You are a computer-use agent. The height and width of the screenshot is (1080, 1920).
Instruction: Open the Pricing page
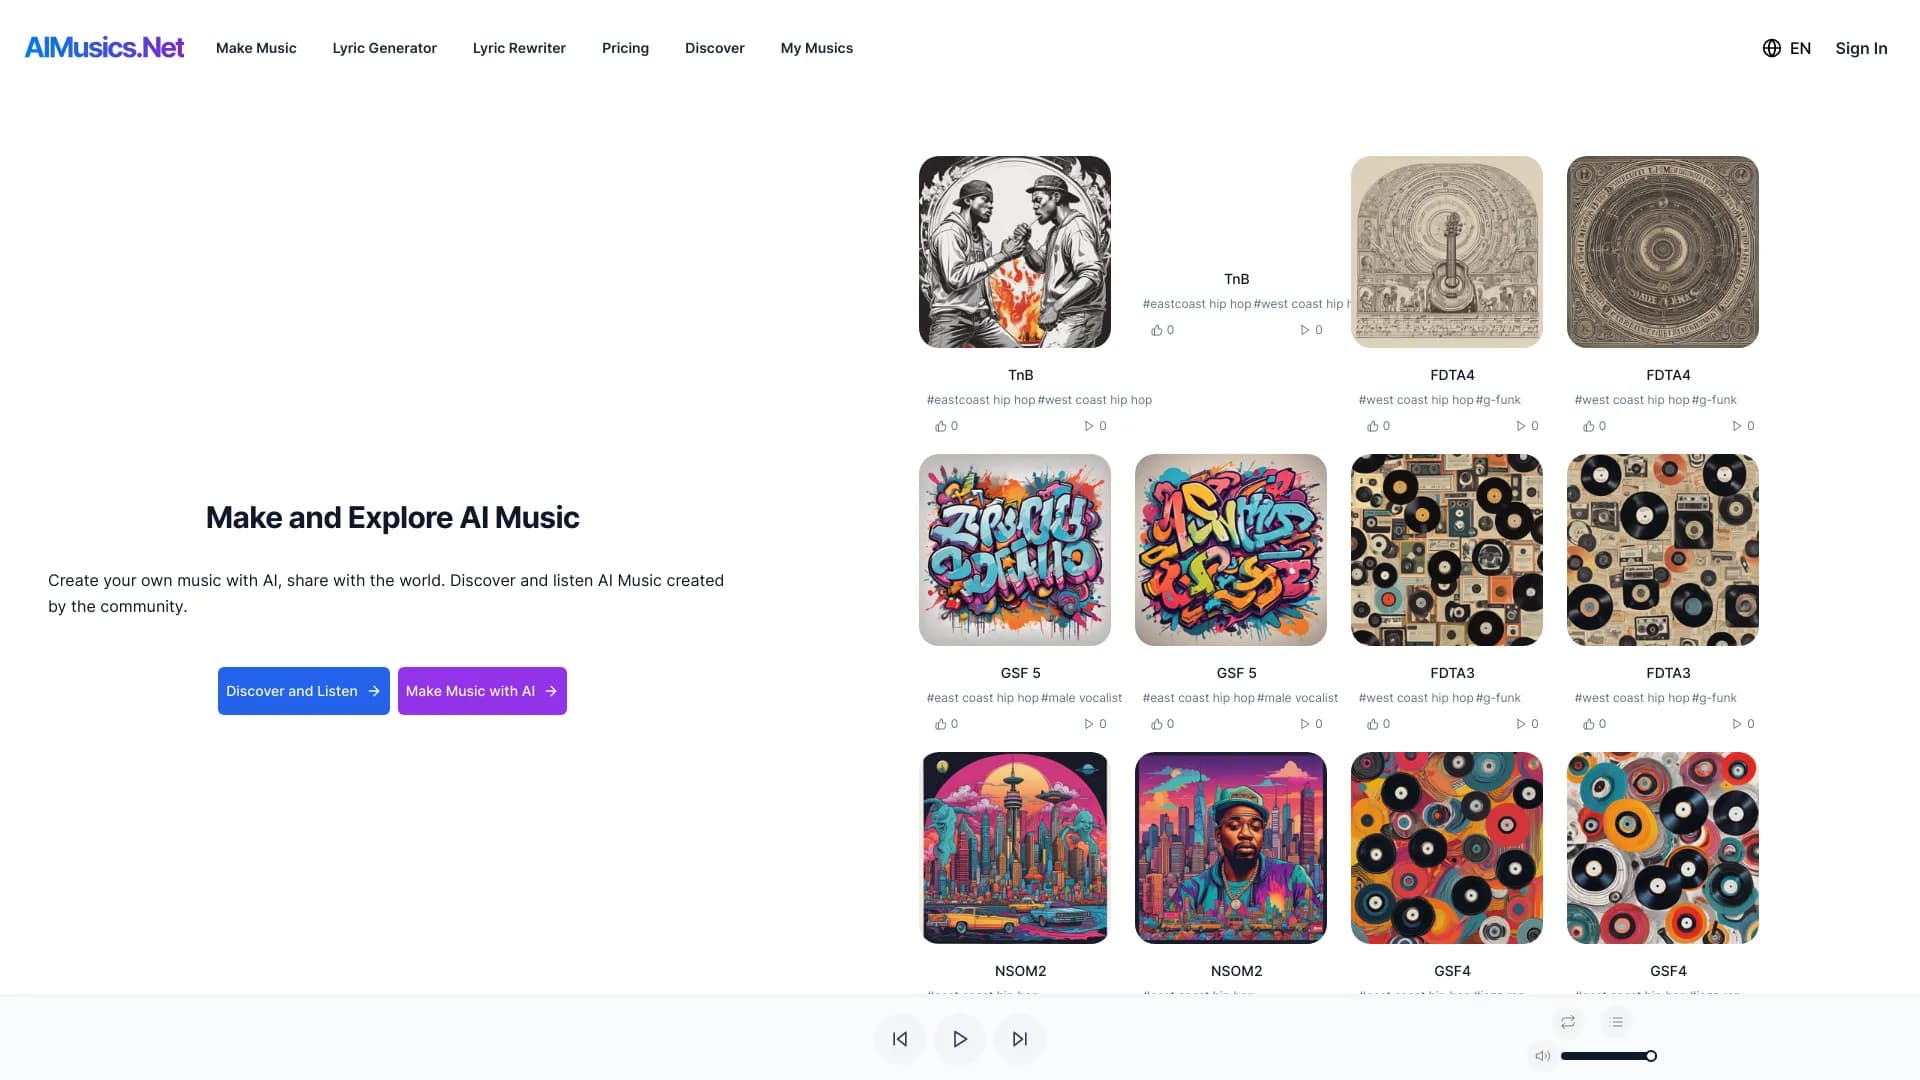tap(625, 47)
